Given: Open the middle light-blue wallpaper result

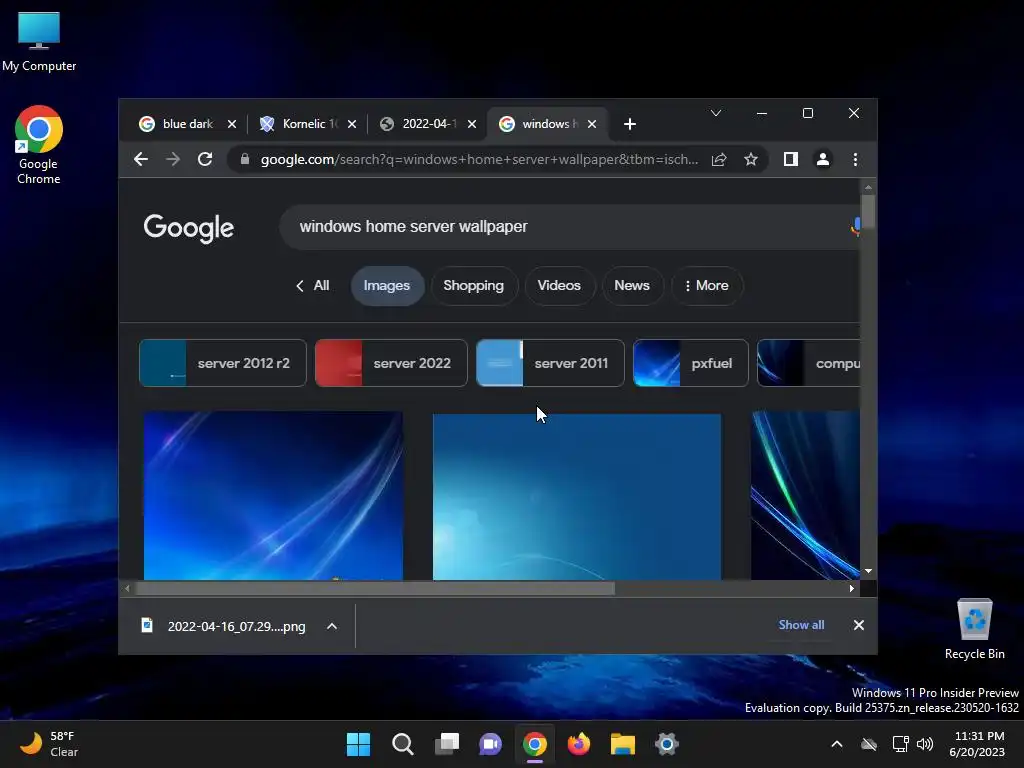Looking at the screenshot, I should click(577, 497).
